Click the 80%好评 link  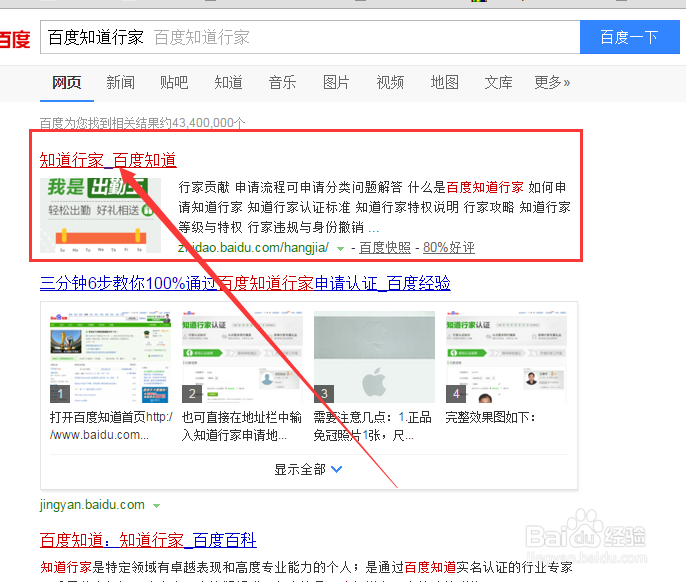point(449,248)
